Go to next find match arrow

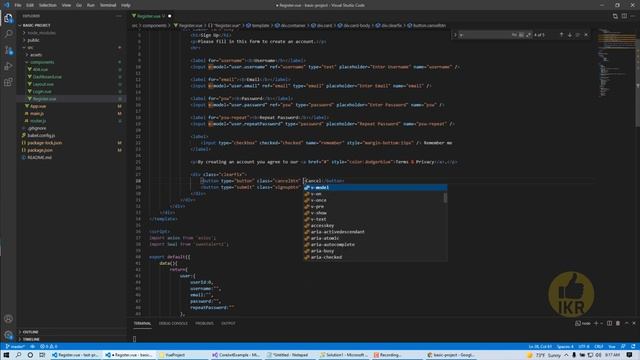tap(569, 35)
